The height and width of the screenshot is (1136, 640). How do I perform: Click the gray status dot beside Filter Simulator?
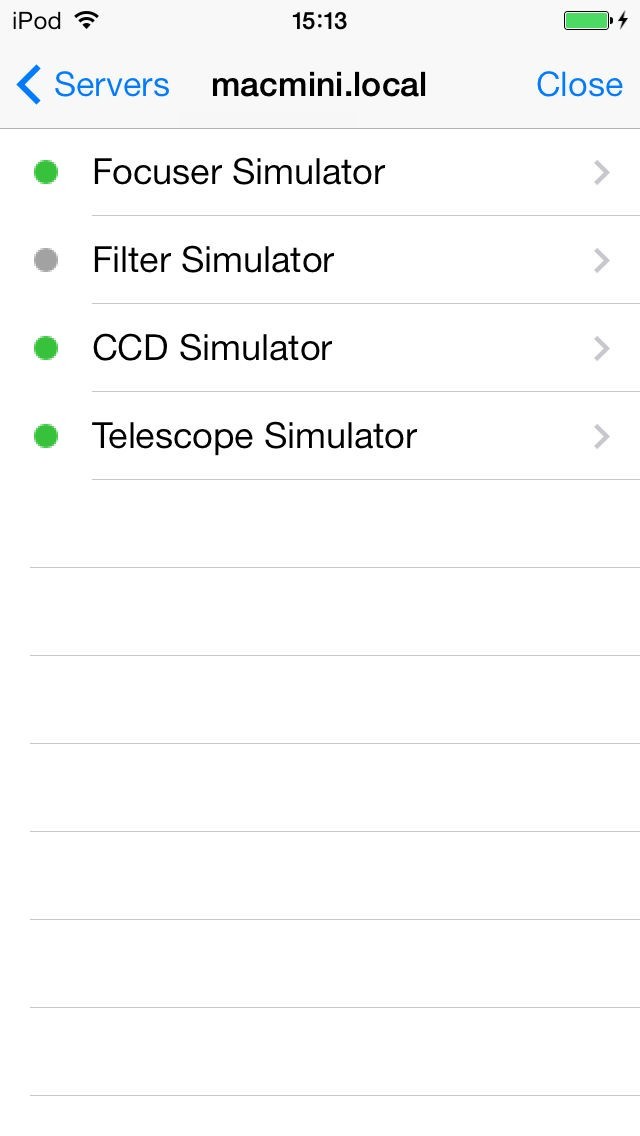[46, 261]
